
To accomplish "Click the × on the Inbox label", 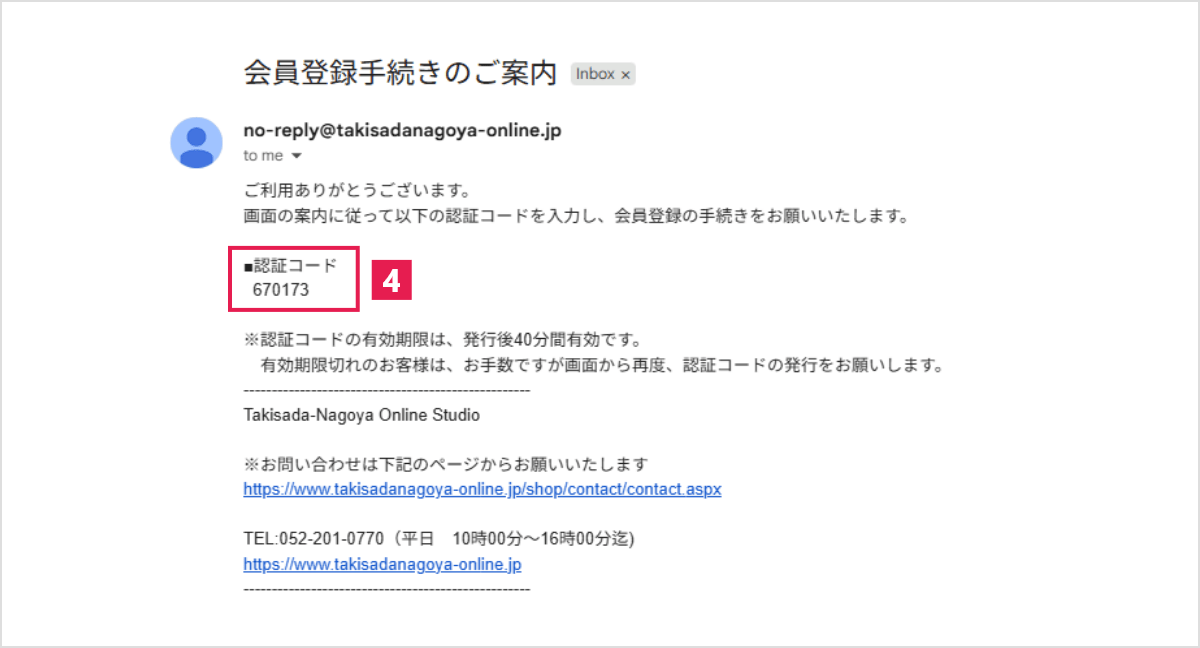I will (625, 73).
